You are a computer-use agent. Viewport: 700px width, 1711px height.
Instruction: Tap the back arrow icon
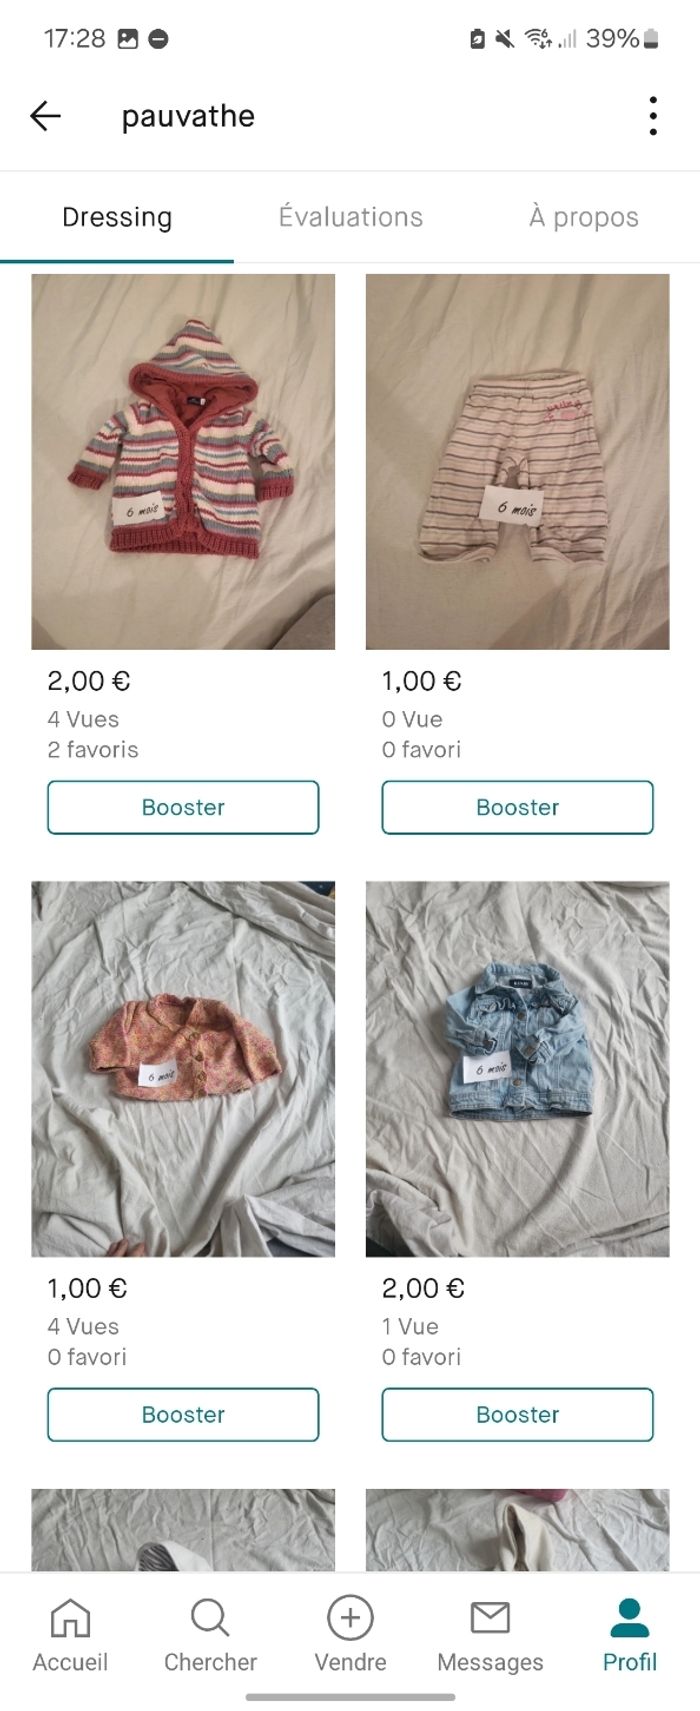[46, 116]
